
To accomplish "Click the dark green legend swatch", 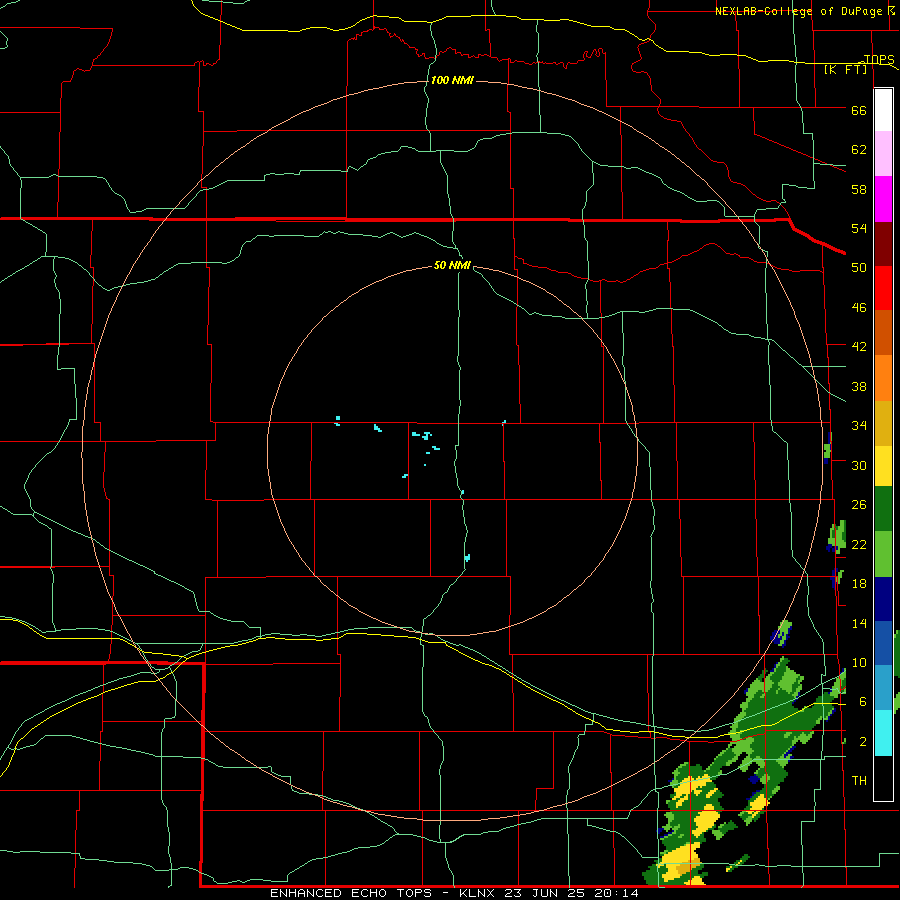I will pyautogui.click(x=883, y=509).
